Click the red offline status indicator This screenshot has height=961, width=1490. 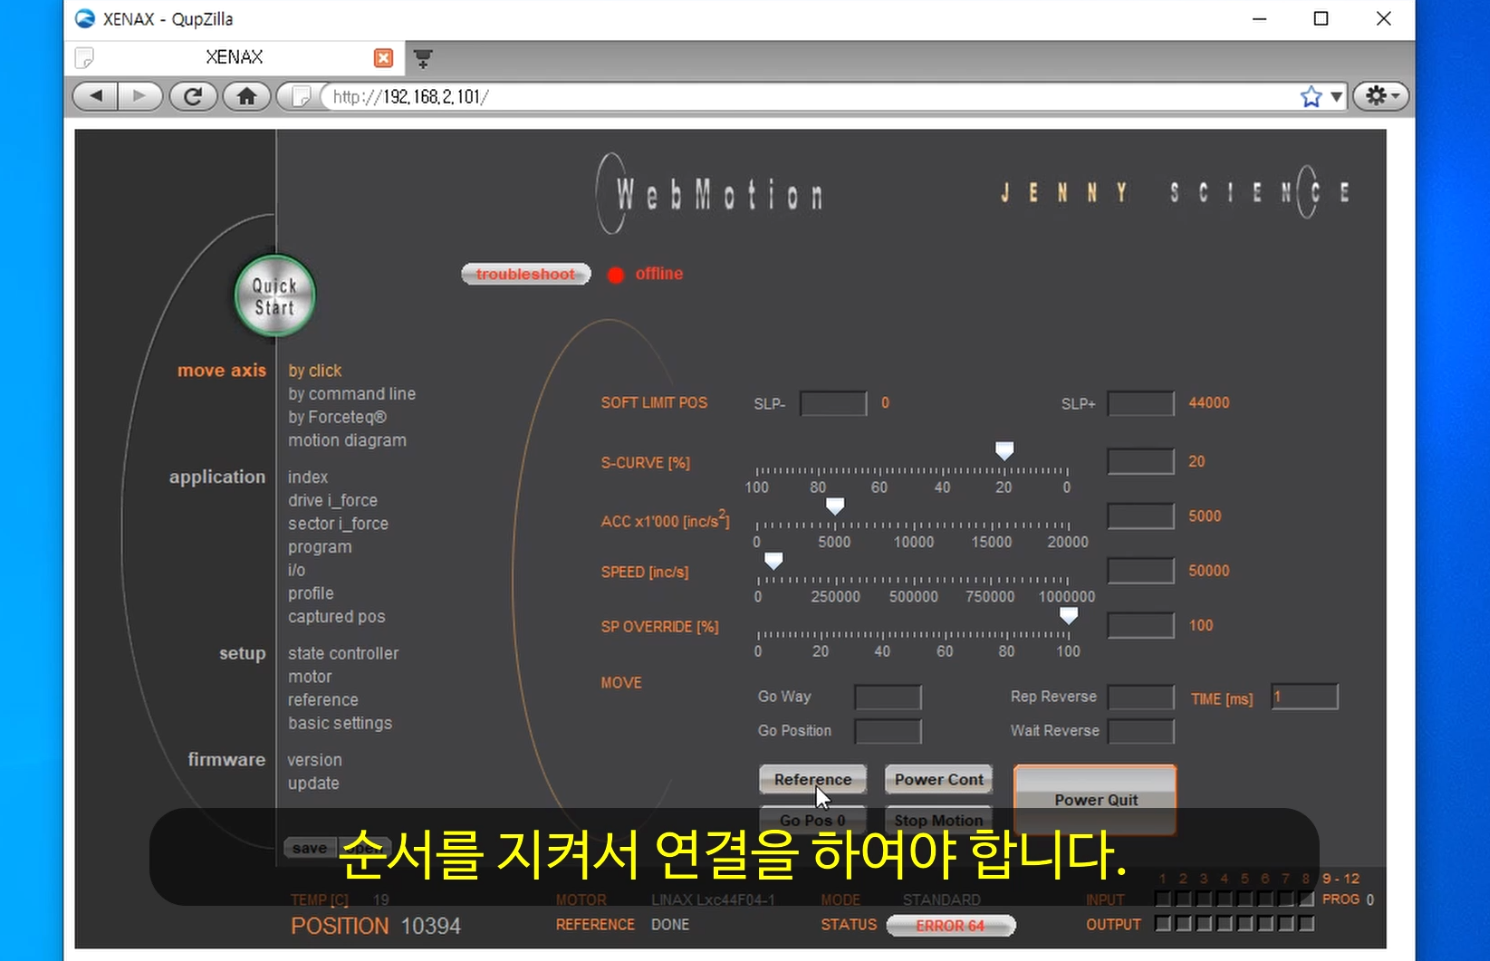click(x=616, y=275)
